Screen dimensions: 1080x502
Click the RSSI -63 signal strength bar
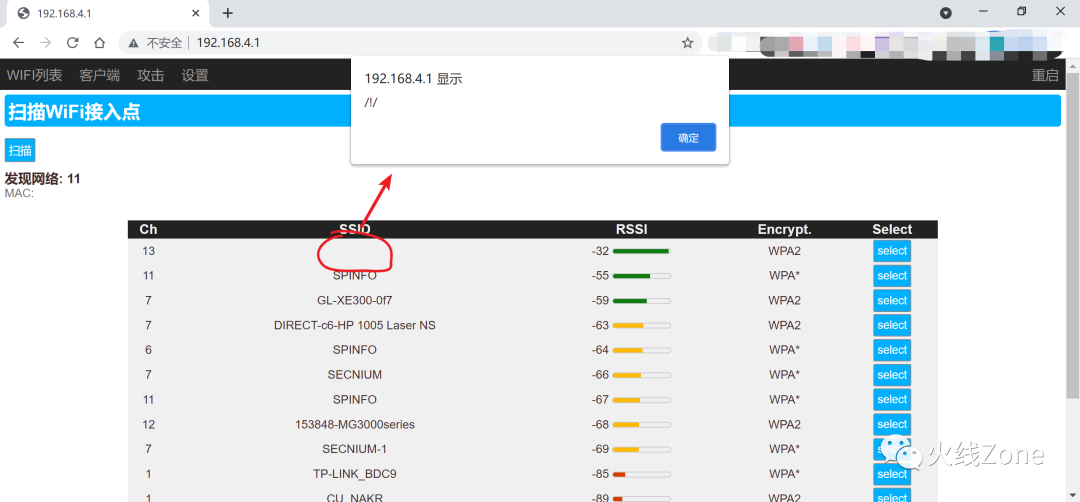tap(641, 325)
